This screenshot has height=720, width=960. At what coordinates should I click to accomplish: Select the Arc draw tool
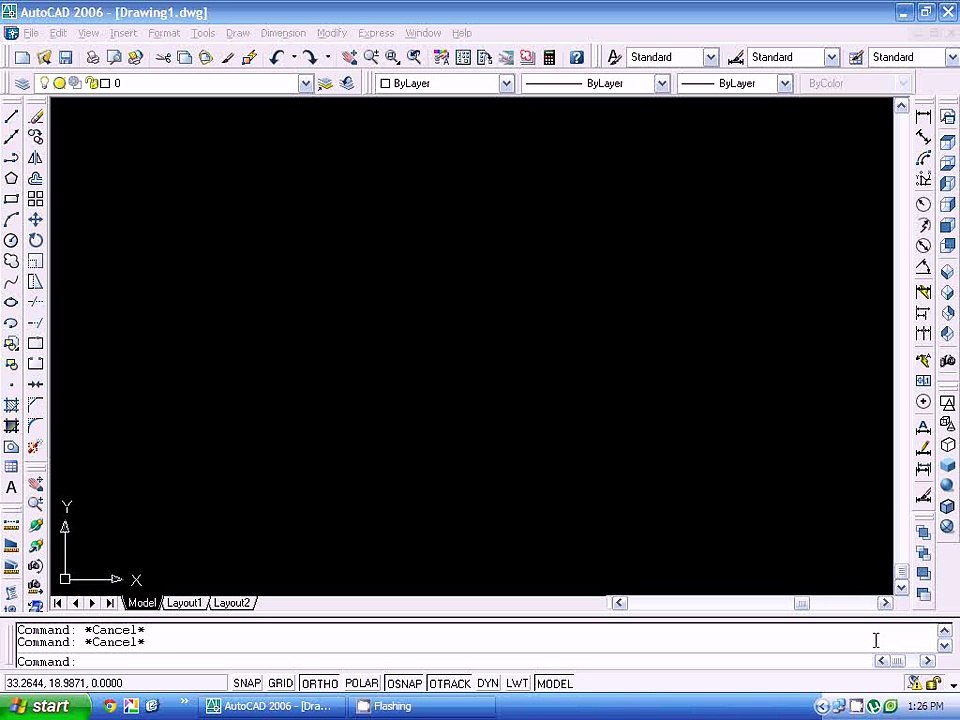click(x=11, y=220)
